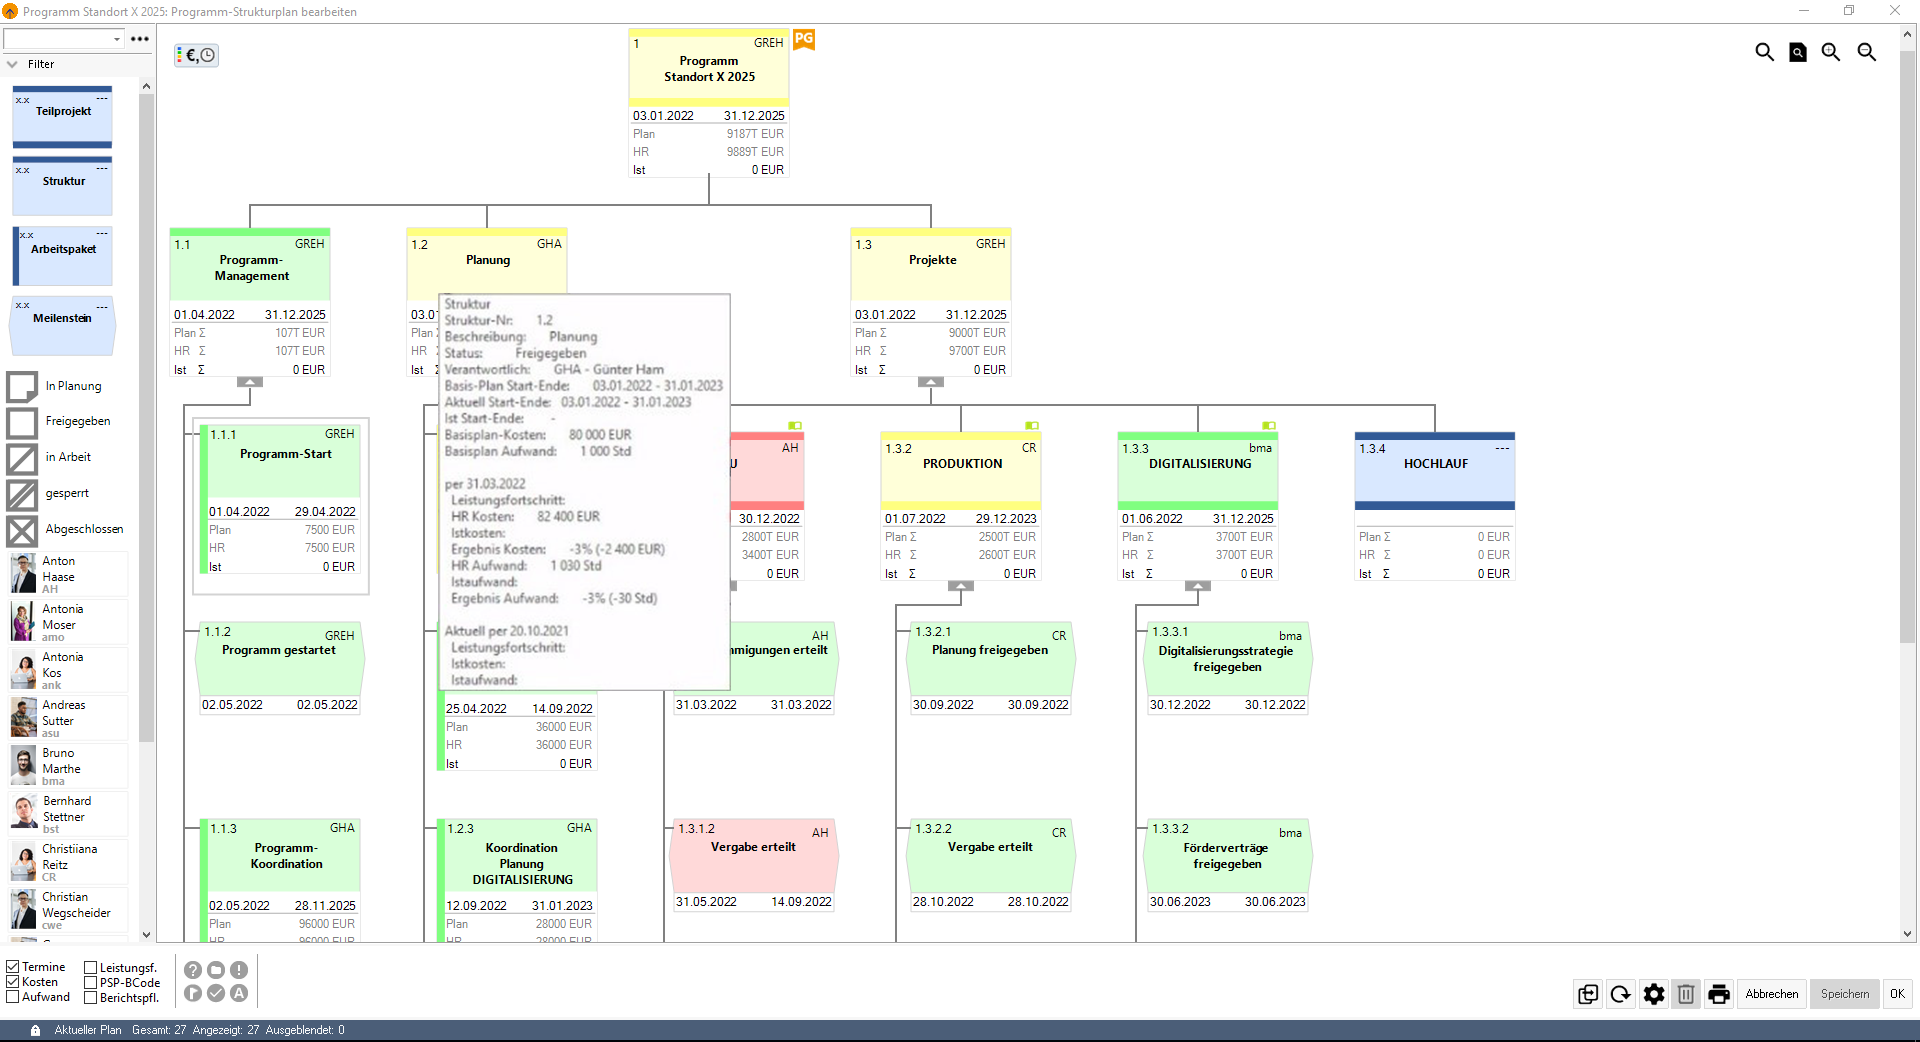Click the zoom-to-fit page icon
Screen dimensions: 1920x1042
tap(1798, 52)
